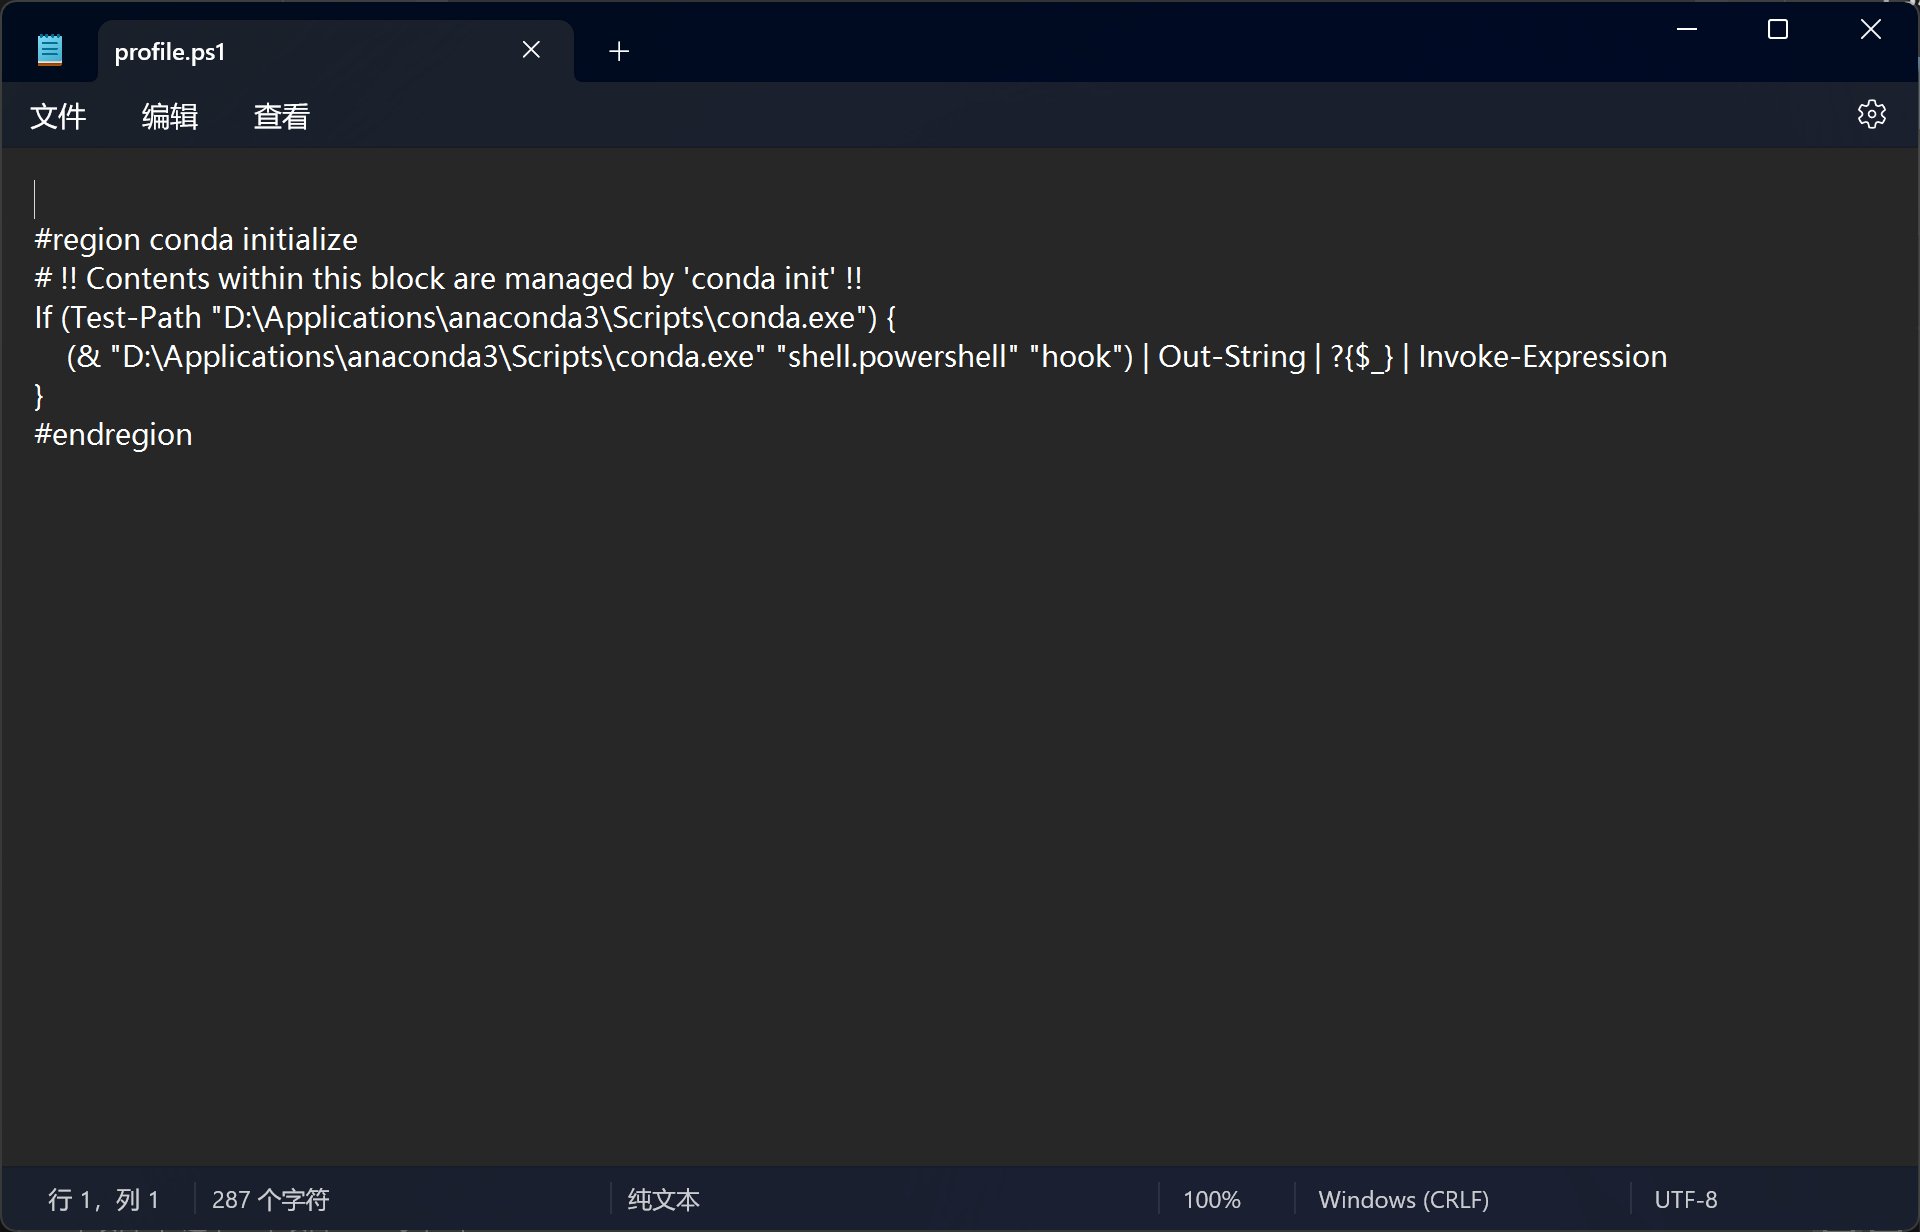Open the 查看 menu
This screenshot has width=1920, height=1232.
[x=282, y=117]
